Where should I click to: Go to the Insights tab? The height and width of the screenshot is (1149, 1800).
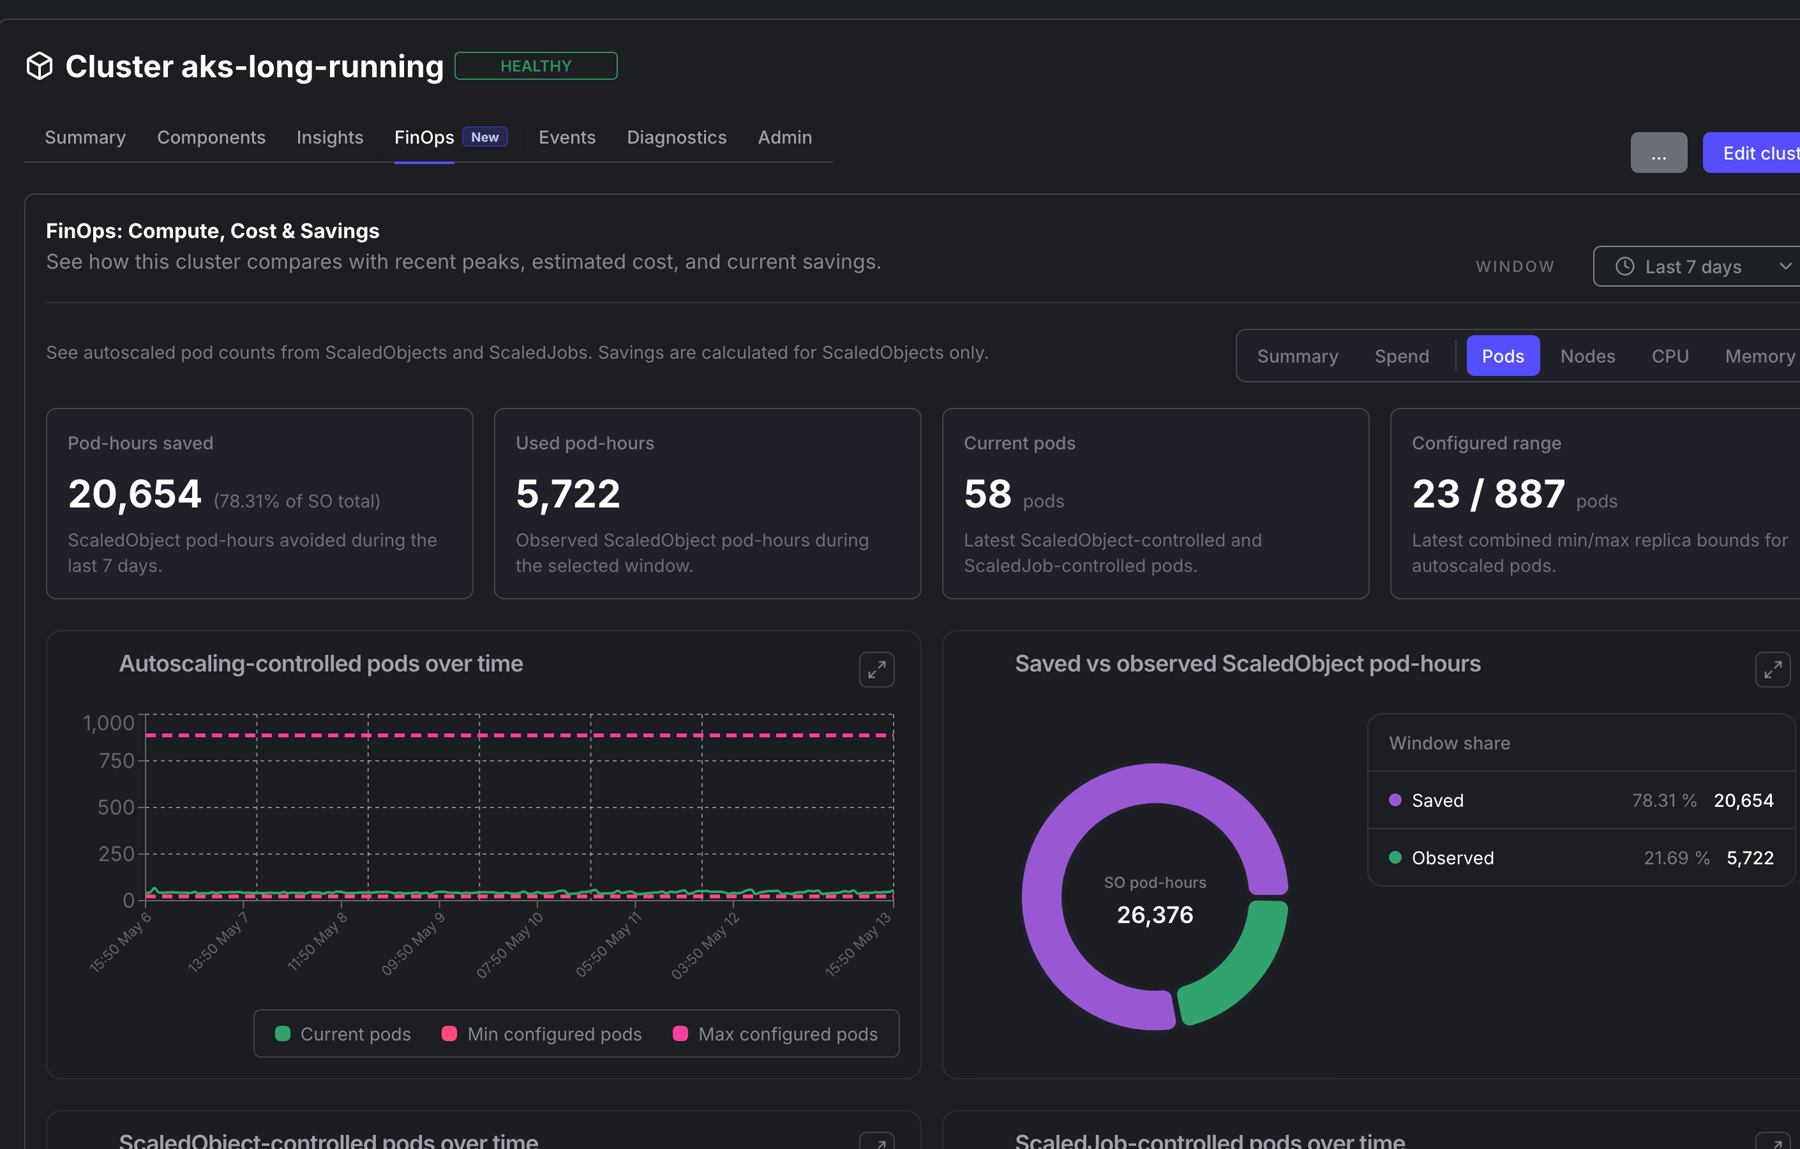[x=330, y=137]
